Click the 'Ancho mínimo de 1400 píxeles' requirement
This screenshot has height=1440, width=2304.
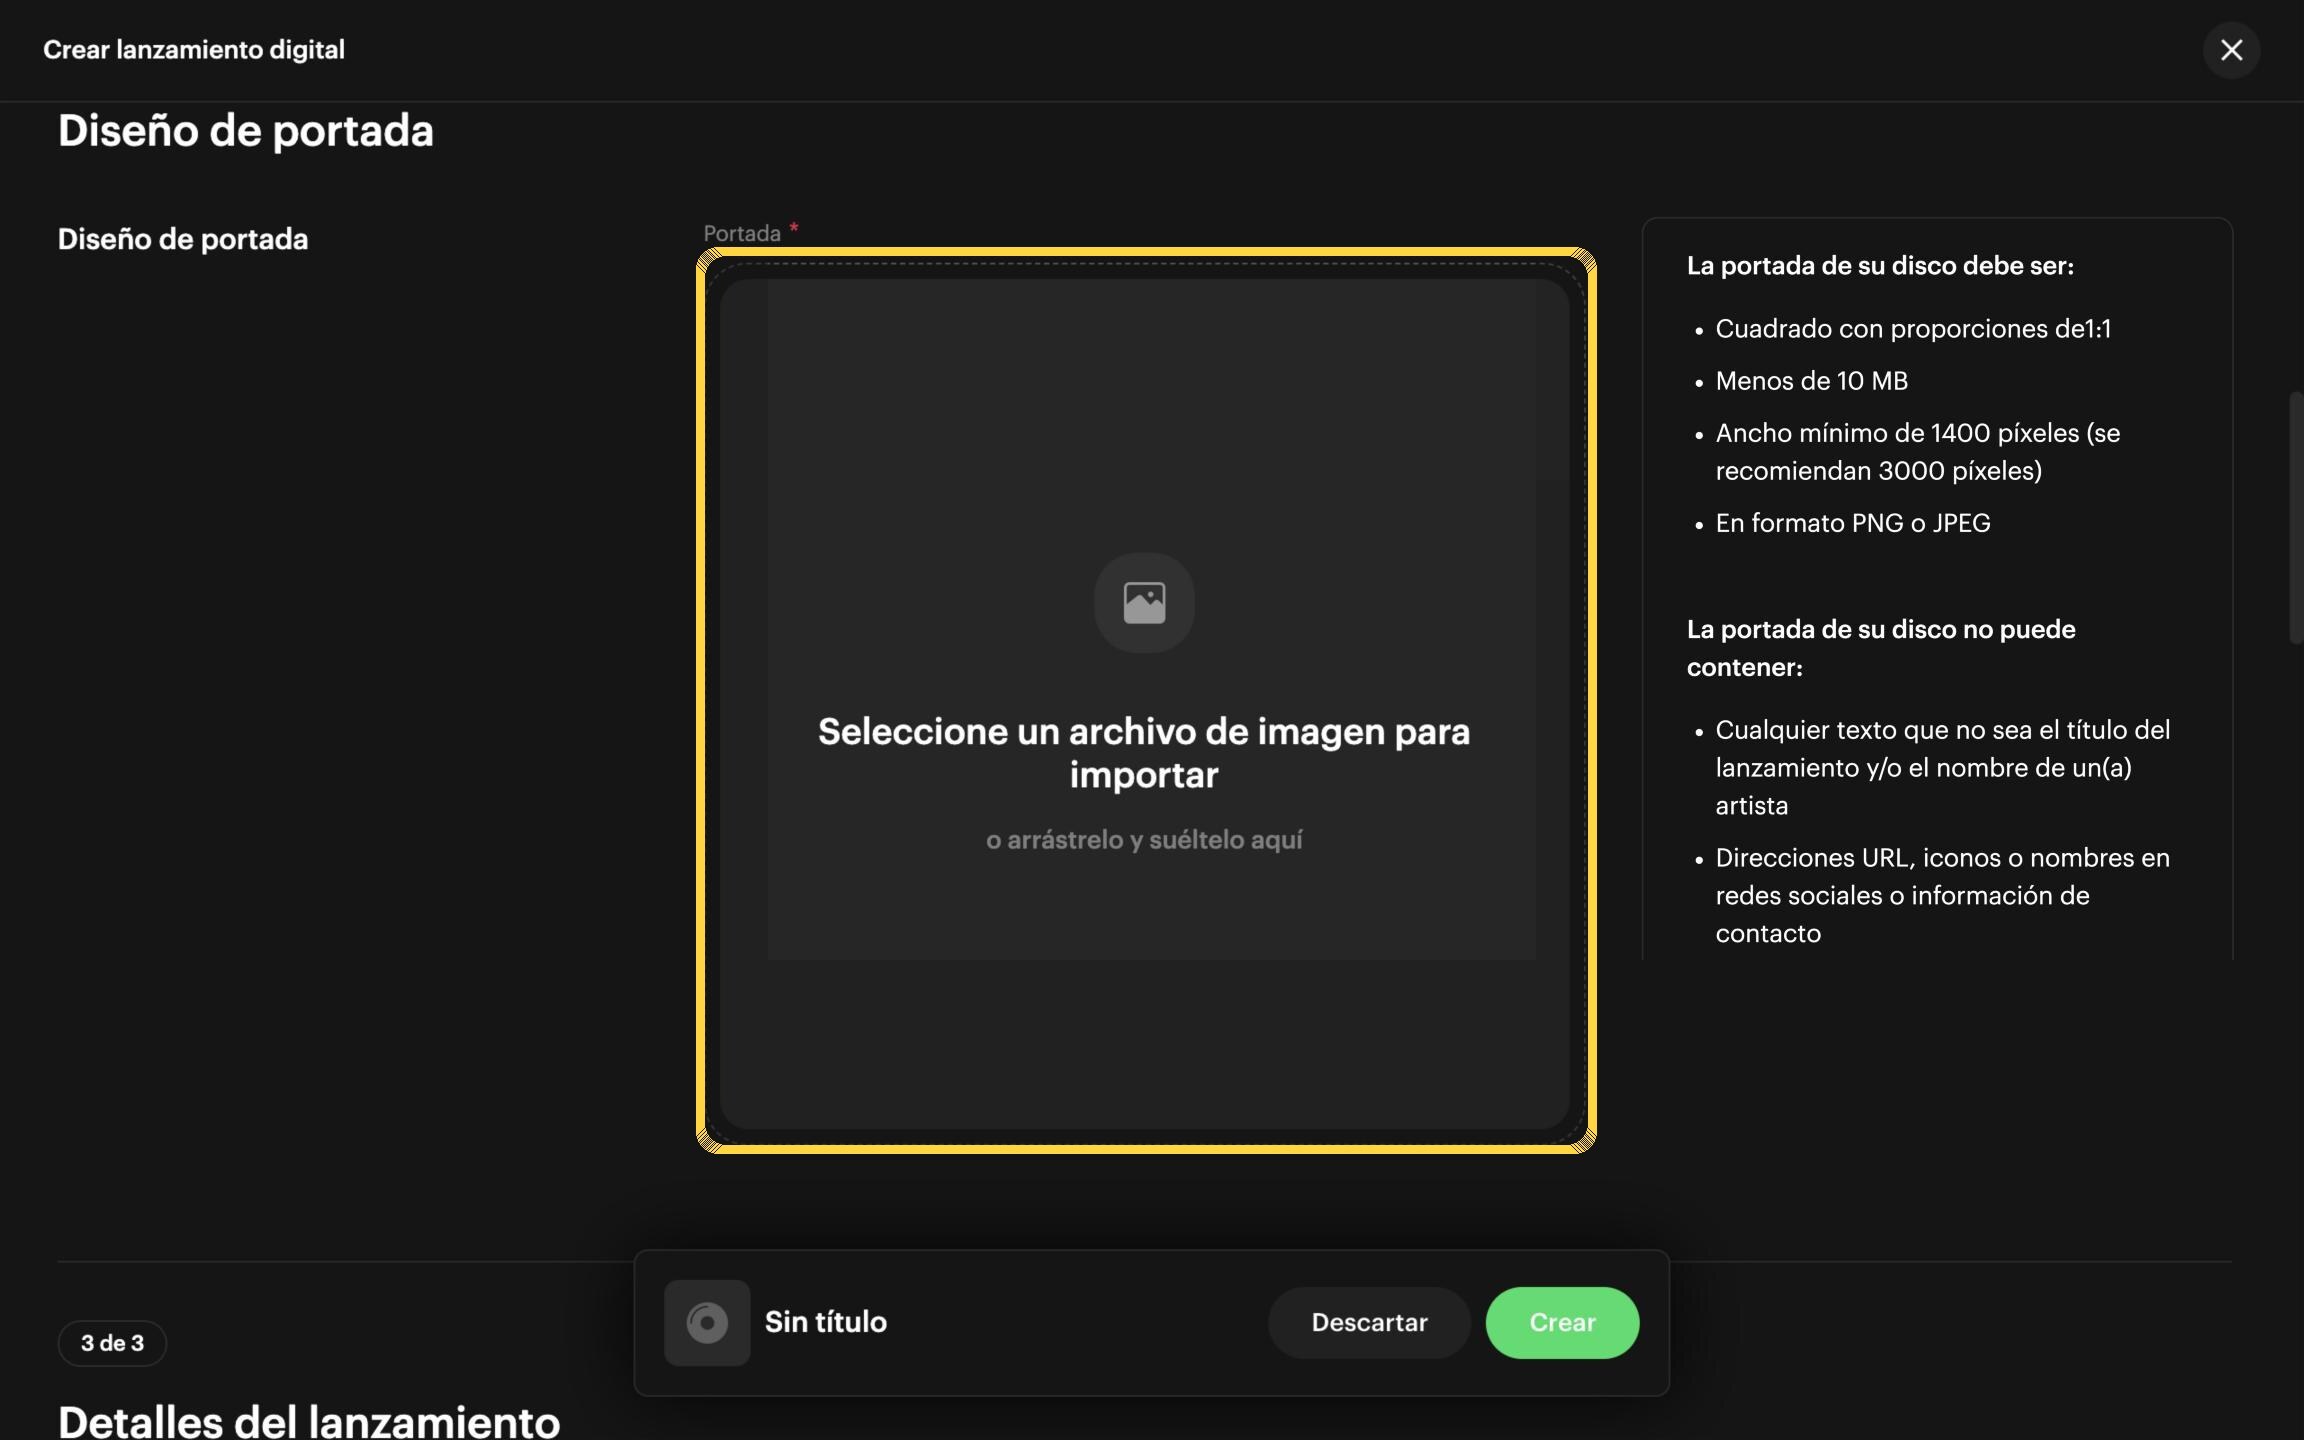1917,452
